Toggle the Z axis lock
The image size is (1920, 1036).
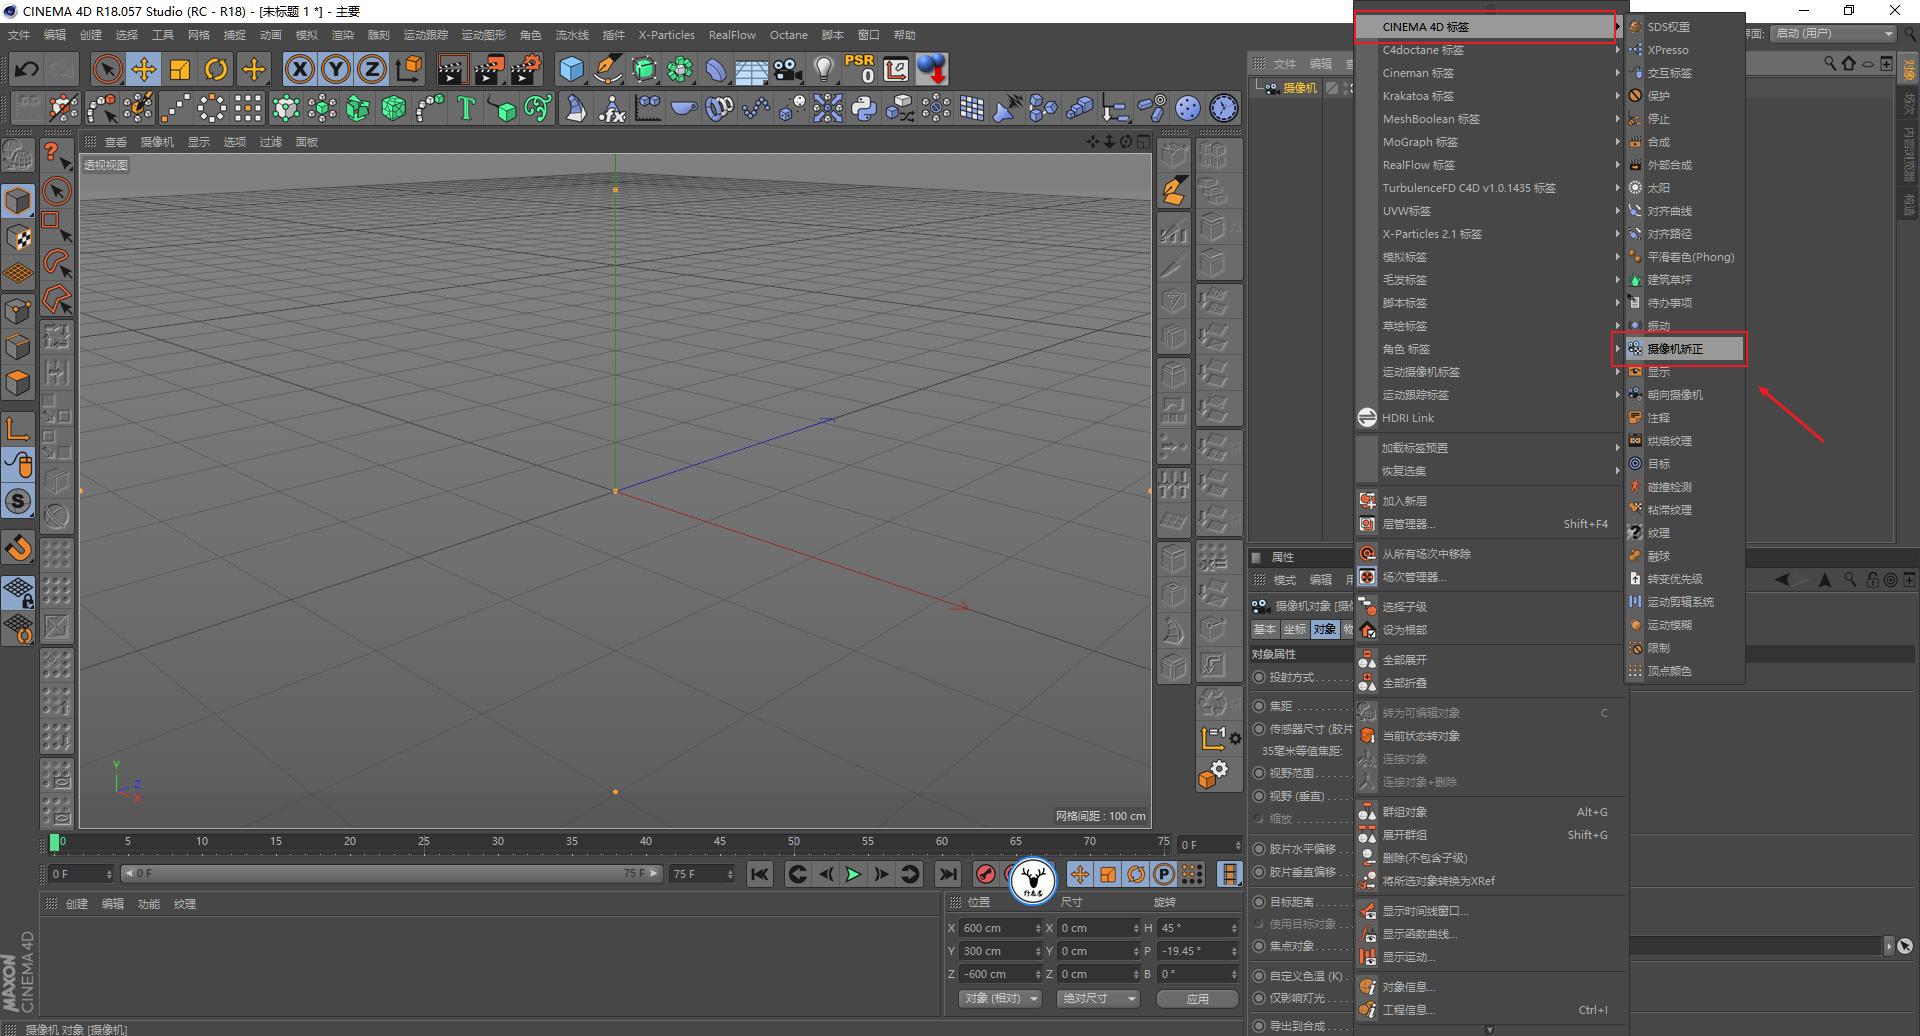pos(371,69)
